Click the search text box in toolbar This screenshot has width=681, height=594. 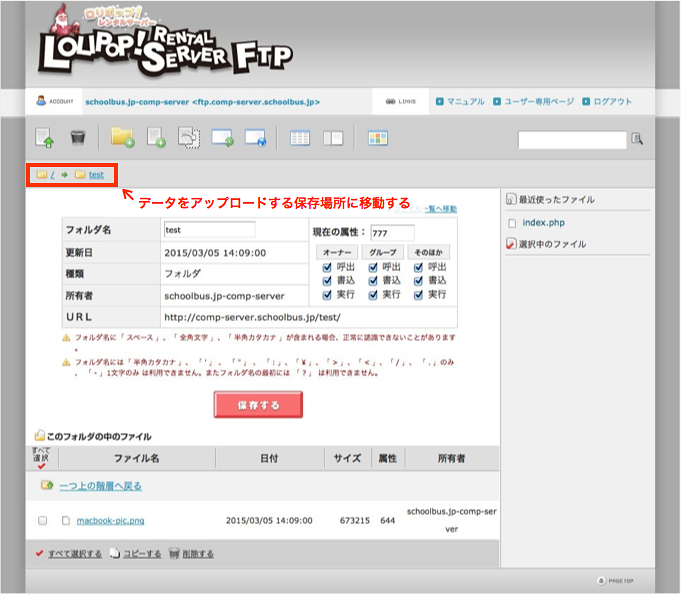[572, 140]
